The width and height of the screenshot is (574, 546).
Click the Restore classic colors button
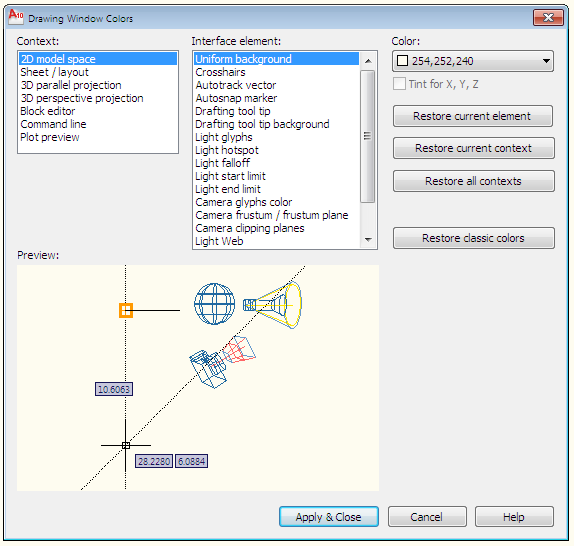point(474,238)
